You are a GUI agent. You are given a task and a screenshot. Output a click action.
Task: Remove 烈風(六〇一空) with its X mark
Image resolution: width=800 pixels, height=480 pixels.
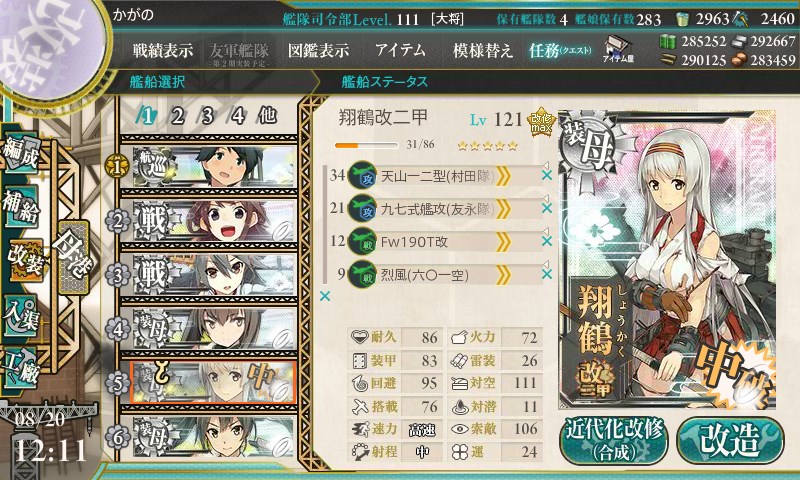click(546, 274)
